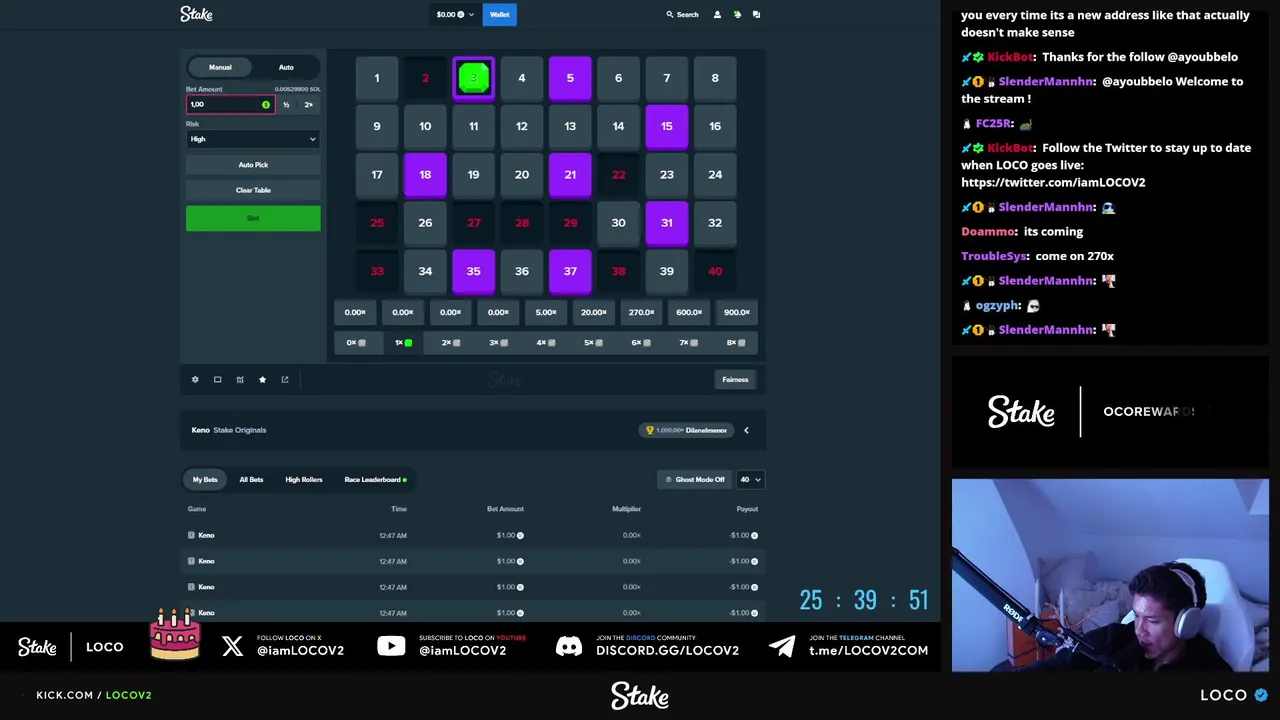Viewport: 1280px width, 720px height.
Task: Click the 270.0× payout box
Action: (x=641, y=313)
